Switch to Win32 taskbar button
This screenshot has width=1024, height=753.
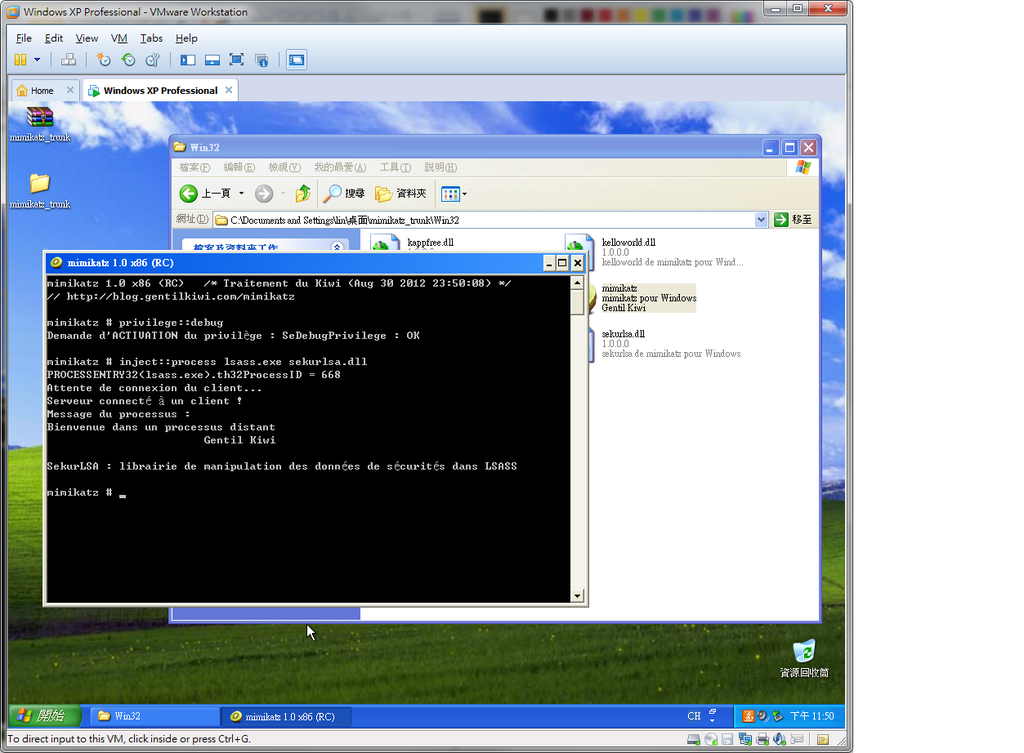pos(154,716)
